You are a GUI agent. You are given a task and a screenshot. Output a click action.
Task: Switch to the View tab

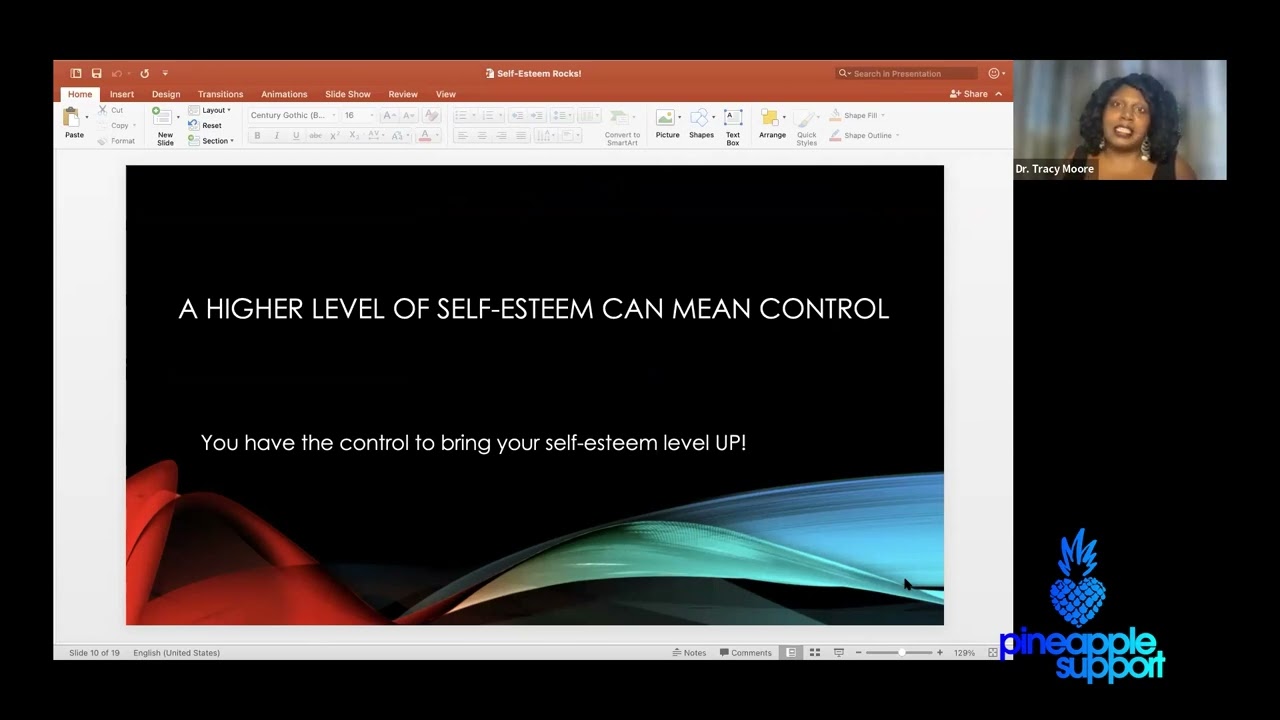click(x=446, y=94)
